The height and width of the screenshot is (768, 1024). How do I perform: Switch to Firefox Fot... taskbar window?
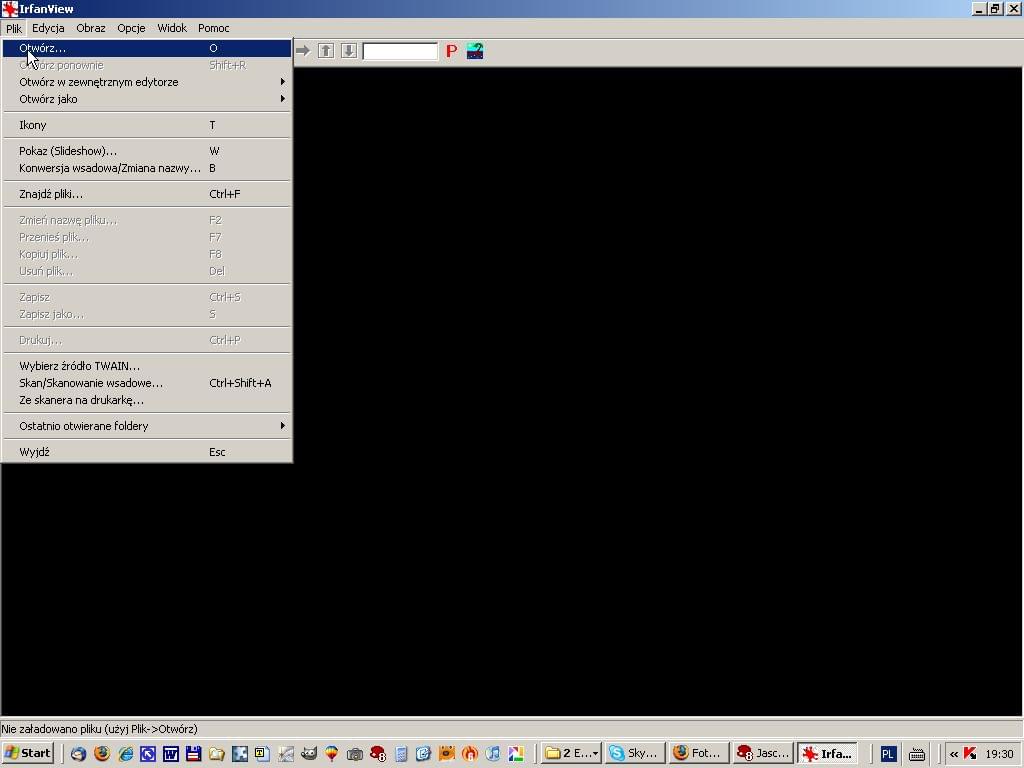click(699, 754)
